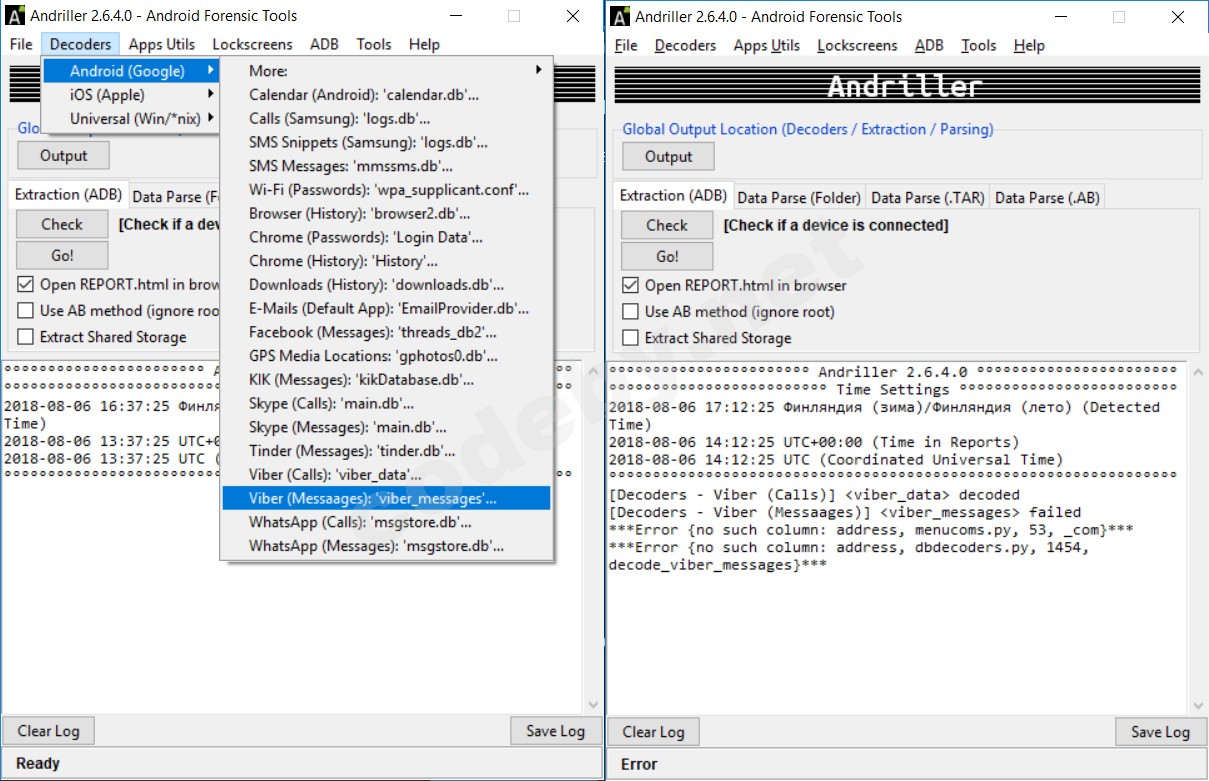
Task: Toggle Open REPORT.html in browser, right window
Action: (x=630, y=286)
